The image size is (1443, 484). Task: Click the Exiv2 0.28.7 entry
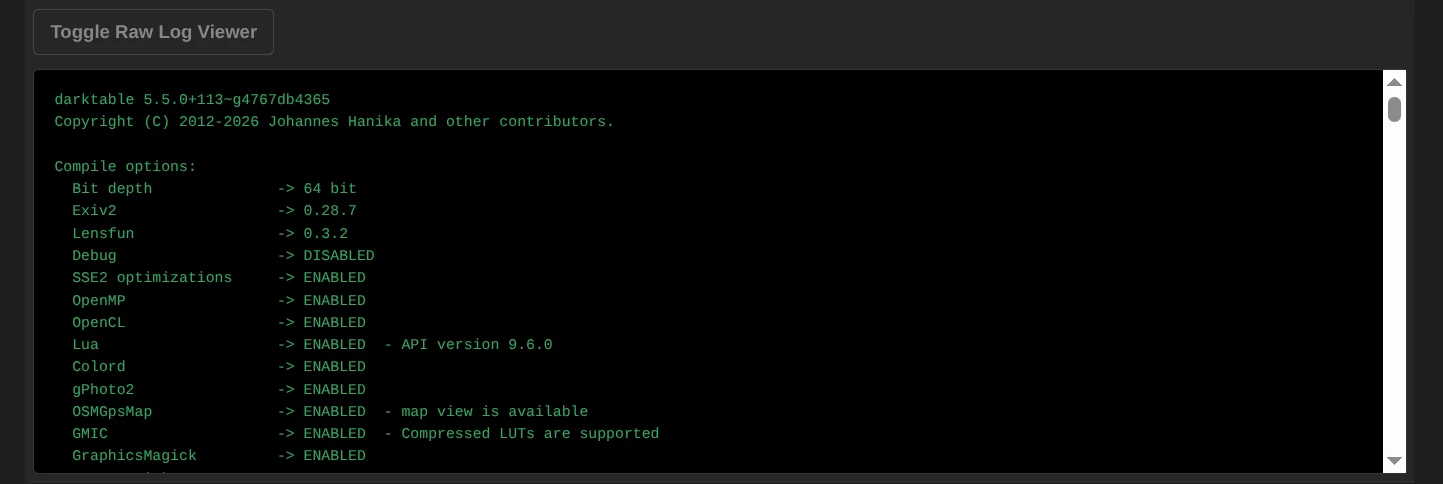point(214,211)
